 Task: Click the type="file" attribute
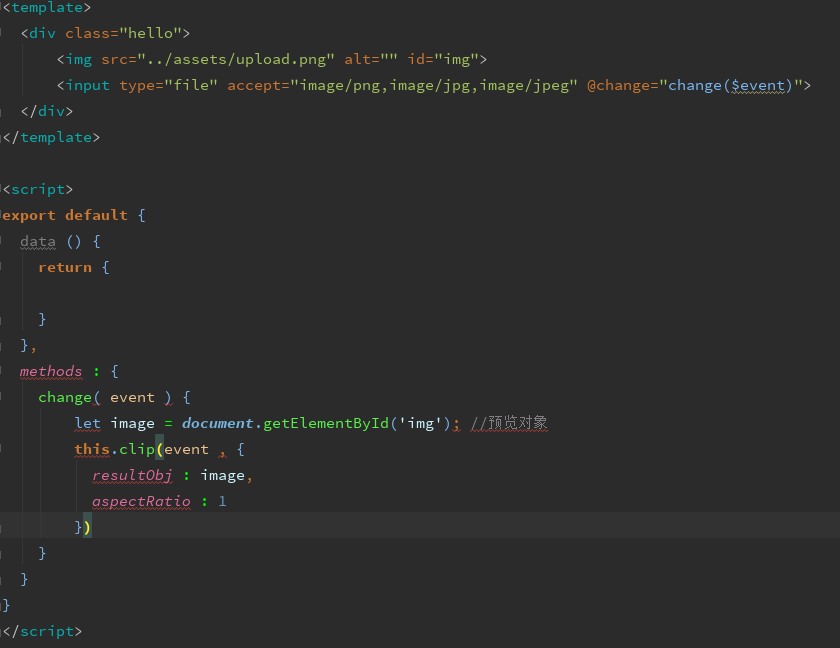(168, 85)
